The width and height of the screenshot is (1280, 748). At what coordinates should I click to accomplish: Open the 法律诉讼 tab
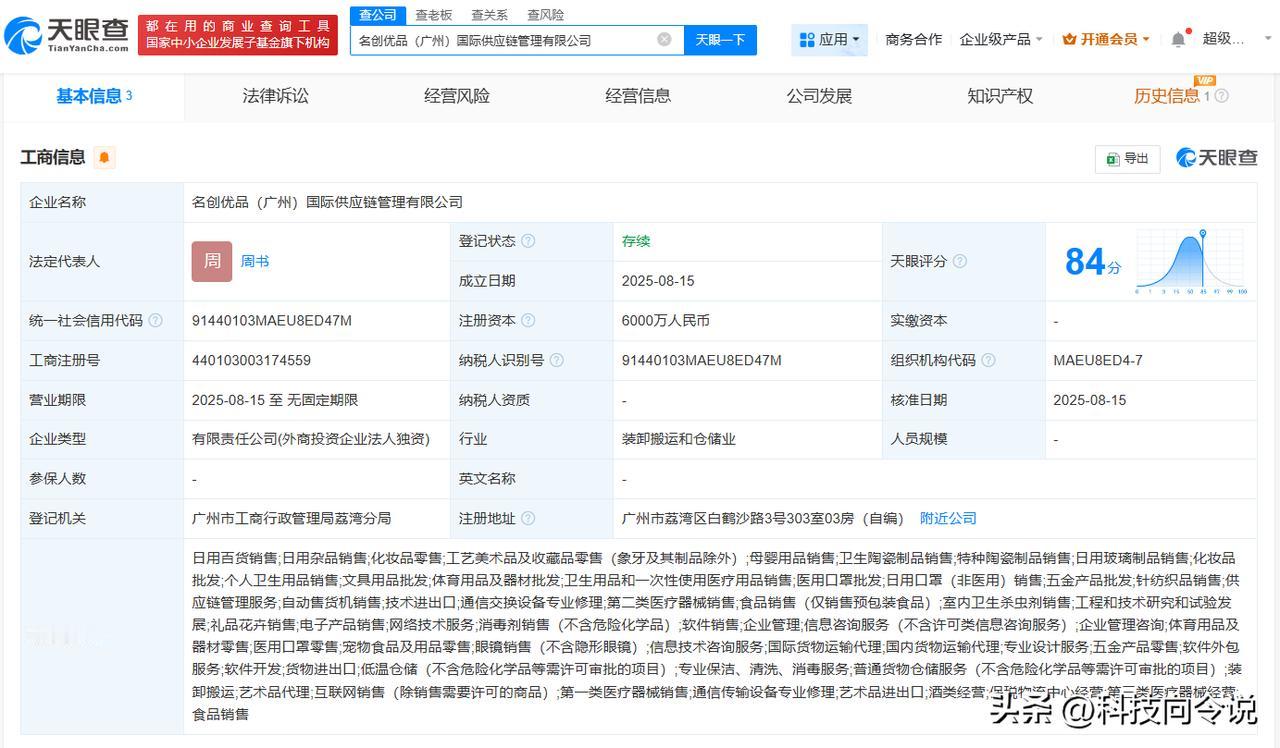[x=275, y=96]
